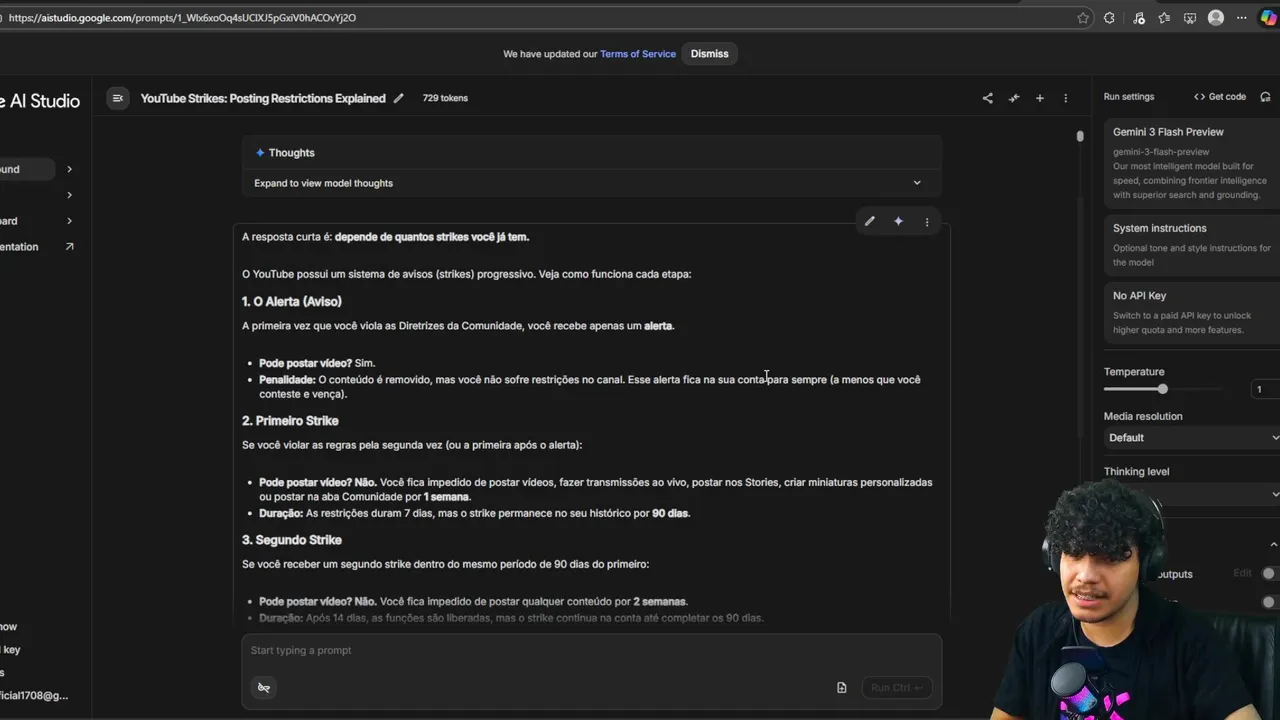The image size is (1280, 720).
Task: Open the browser profile avatar
Action: point(1216,17)
